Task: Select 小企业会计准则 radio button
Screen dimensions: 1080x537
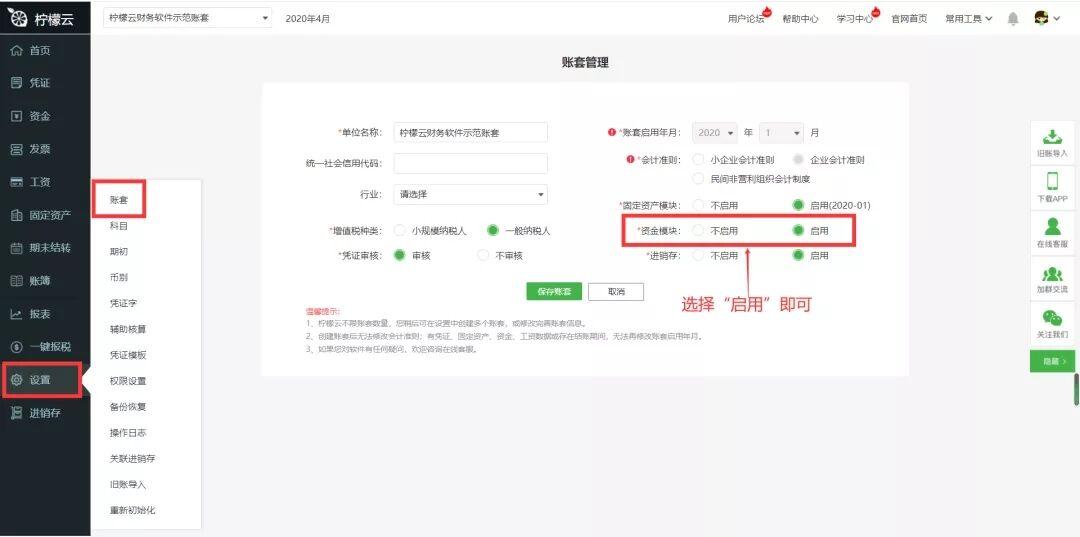Action: (x=698, y=160)
